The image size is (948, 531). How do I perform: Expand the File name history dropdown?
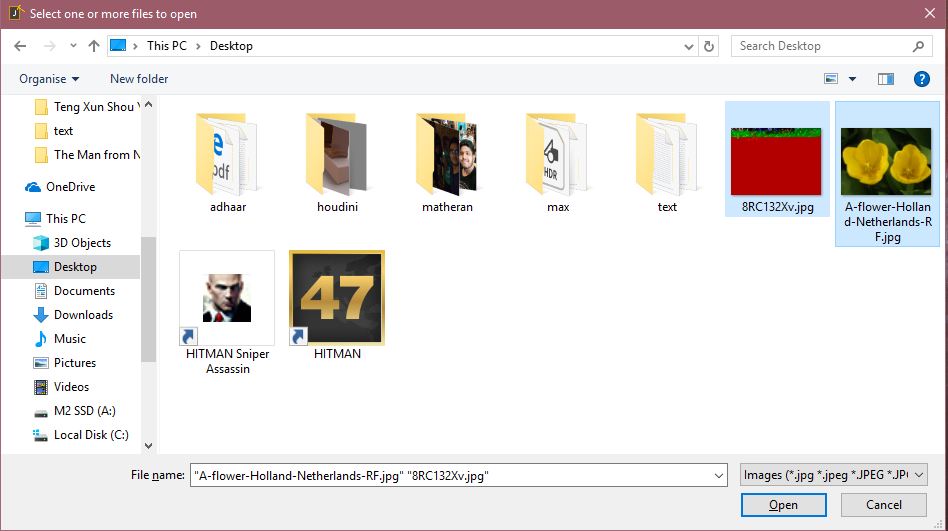(x=718, y=476)
